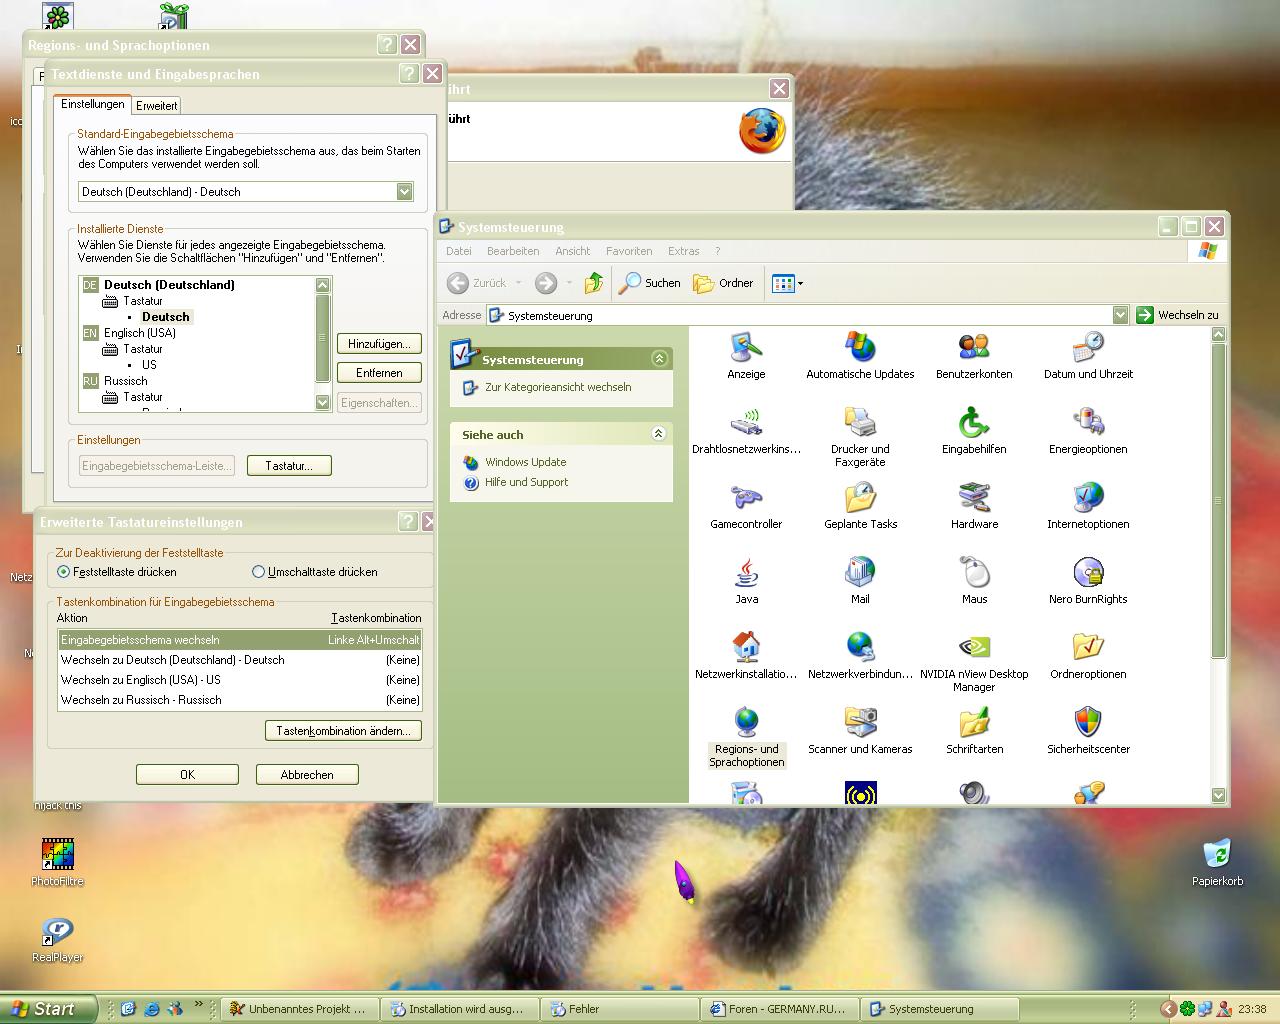Open the Favoriten menu
The width and height of the screenshot is (1280, 1024).
pyautogui.click(x=628, y=251)
